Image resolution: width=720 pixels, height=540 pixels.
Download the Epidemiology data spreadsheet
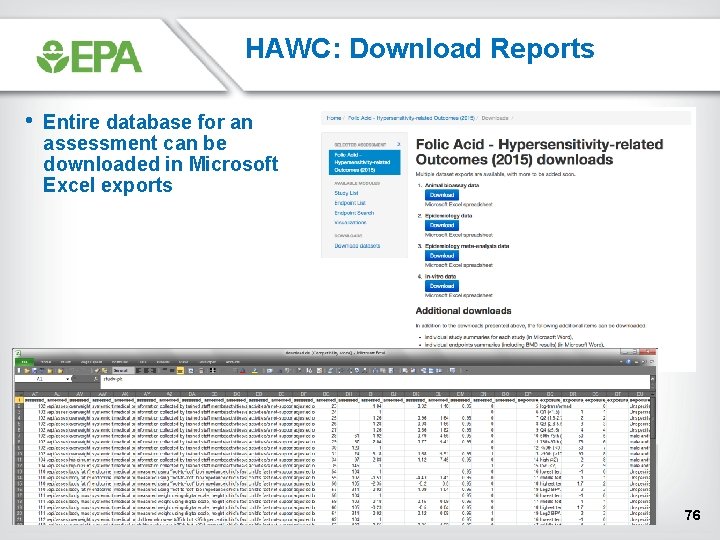tap(442, 225)
